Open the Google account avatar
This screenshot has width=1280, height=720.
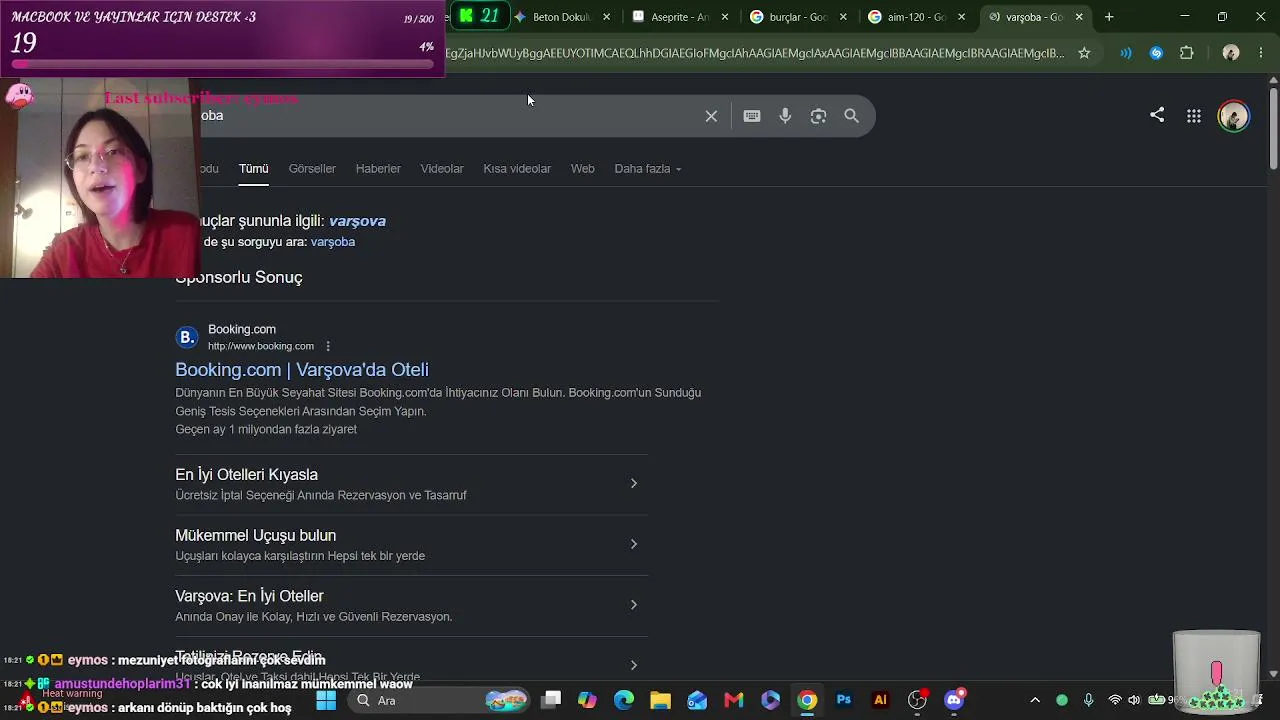click(x=1233, y=116)
